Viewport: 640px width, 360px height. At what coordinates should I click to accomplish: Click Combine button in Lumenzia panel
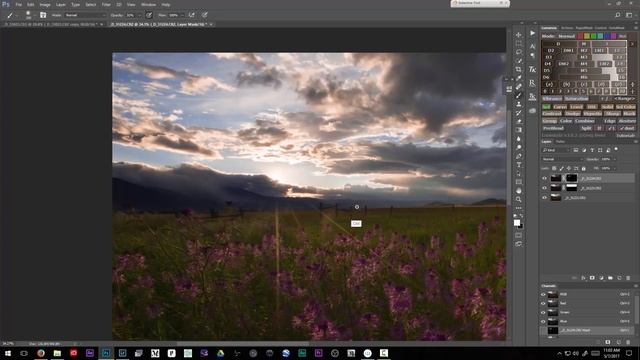tap(584, 121)
